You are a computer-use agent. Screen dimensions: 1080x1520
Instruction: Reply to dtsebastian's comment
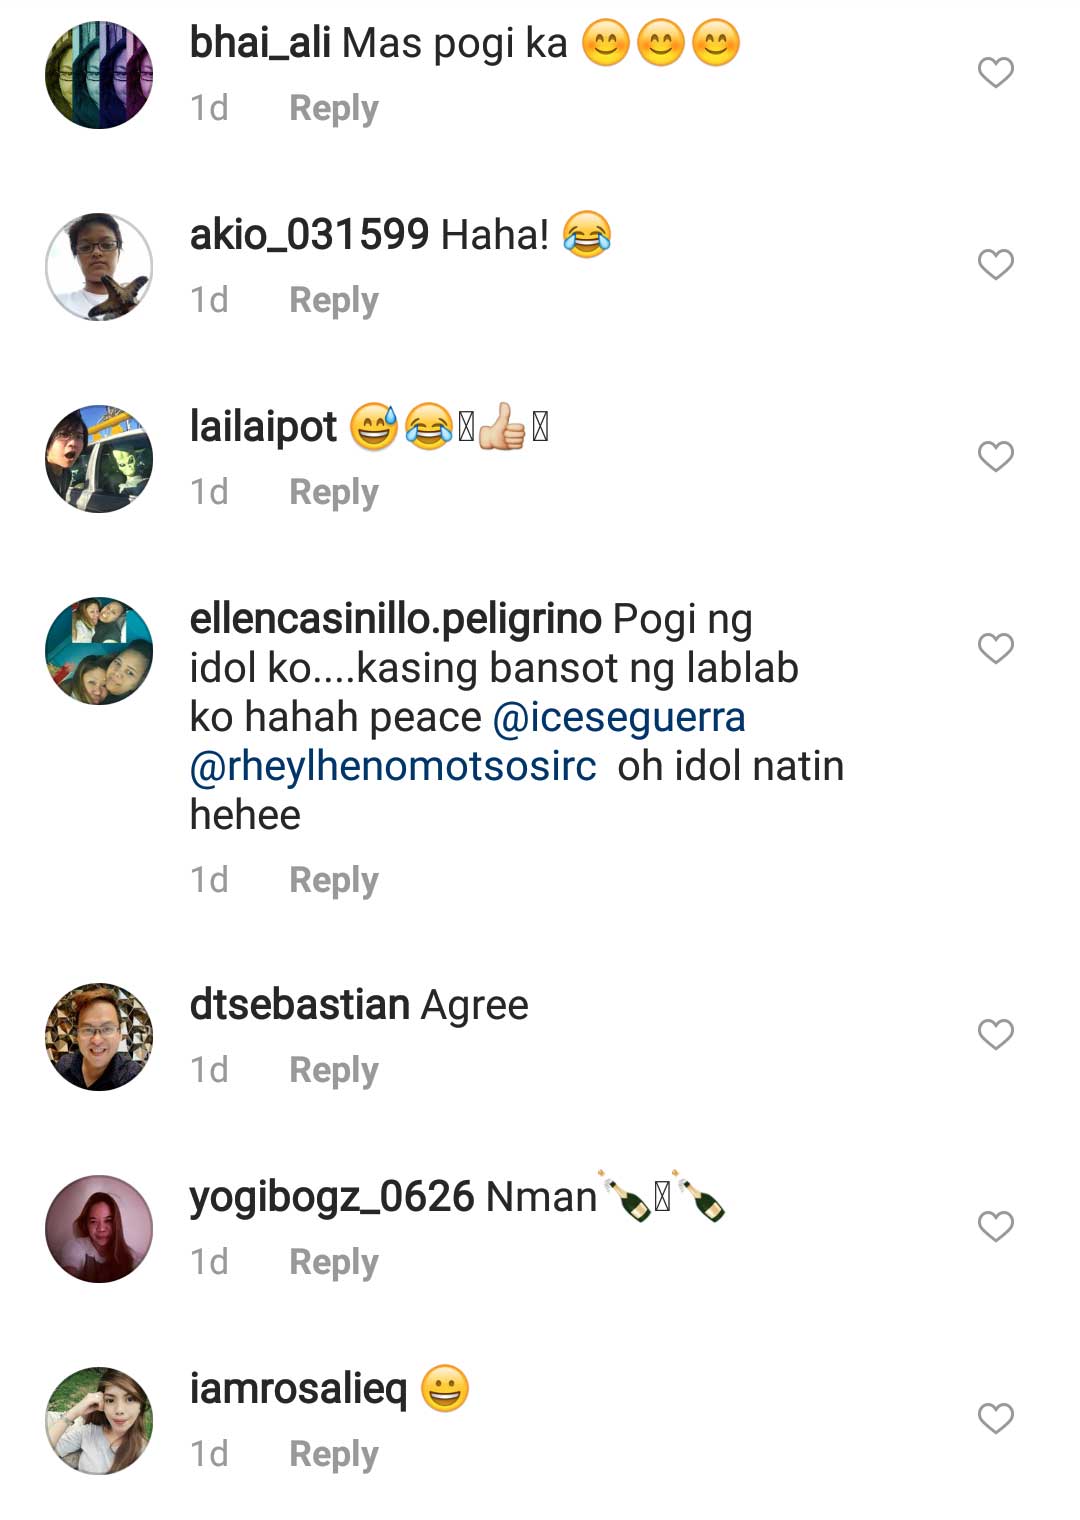point(333,1070)
